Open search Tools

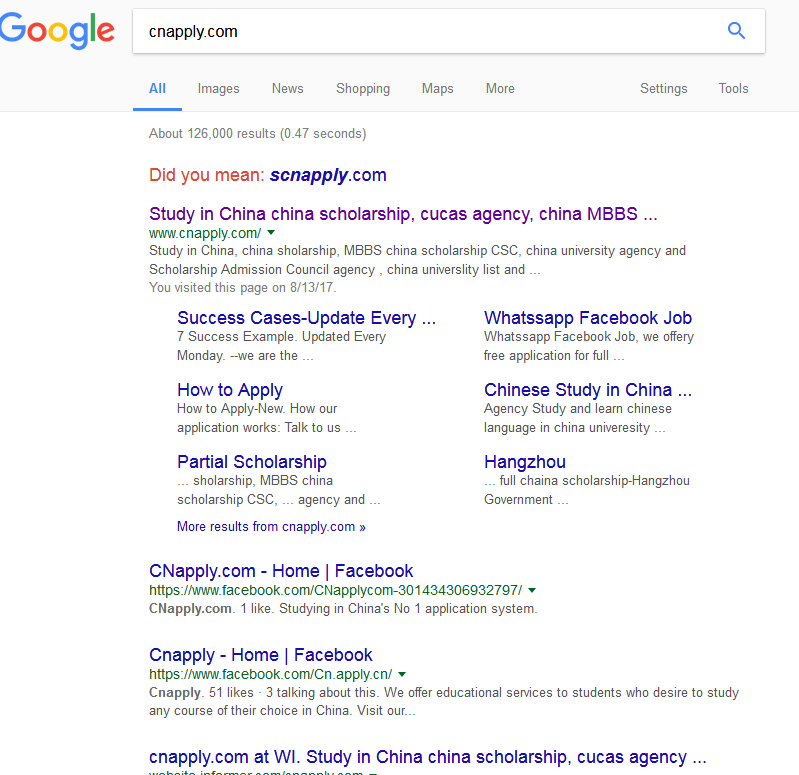click(x=733, y=89)
